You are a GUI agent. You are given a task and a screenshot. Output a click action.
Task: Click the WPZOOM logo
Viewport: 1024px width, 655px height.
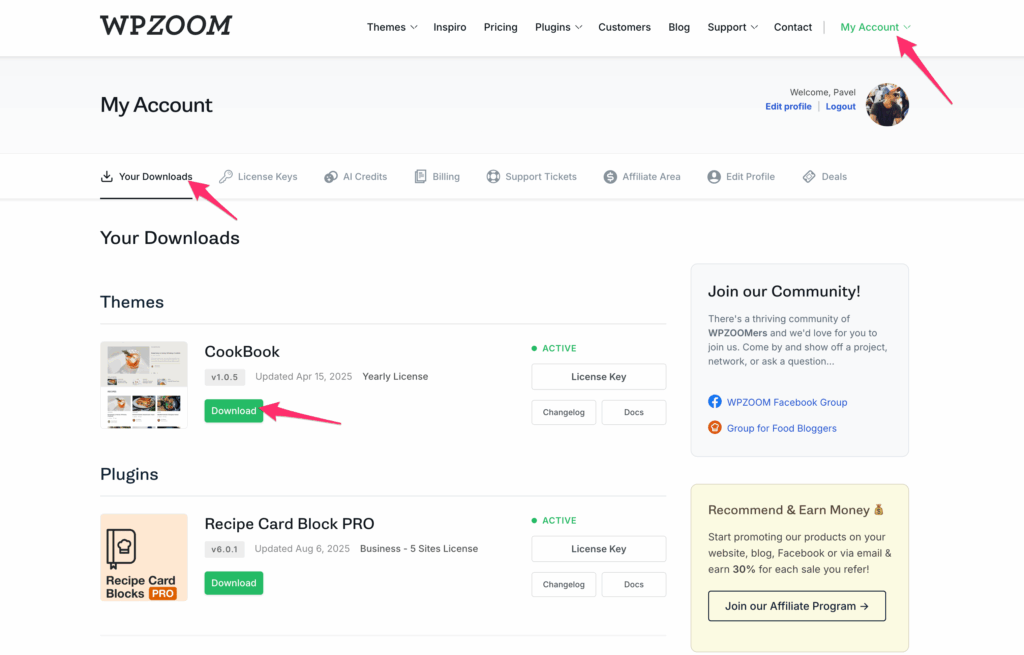pyautogui.click(x=166, y=26)
